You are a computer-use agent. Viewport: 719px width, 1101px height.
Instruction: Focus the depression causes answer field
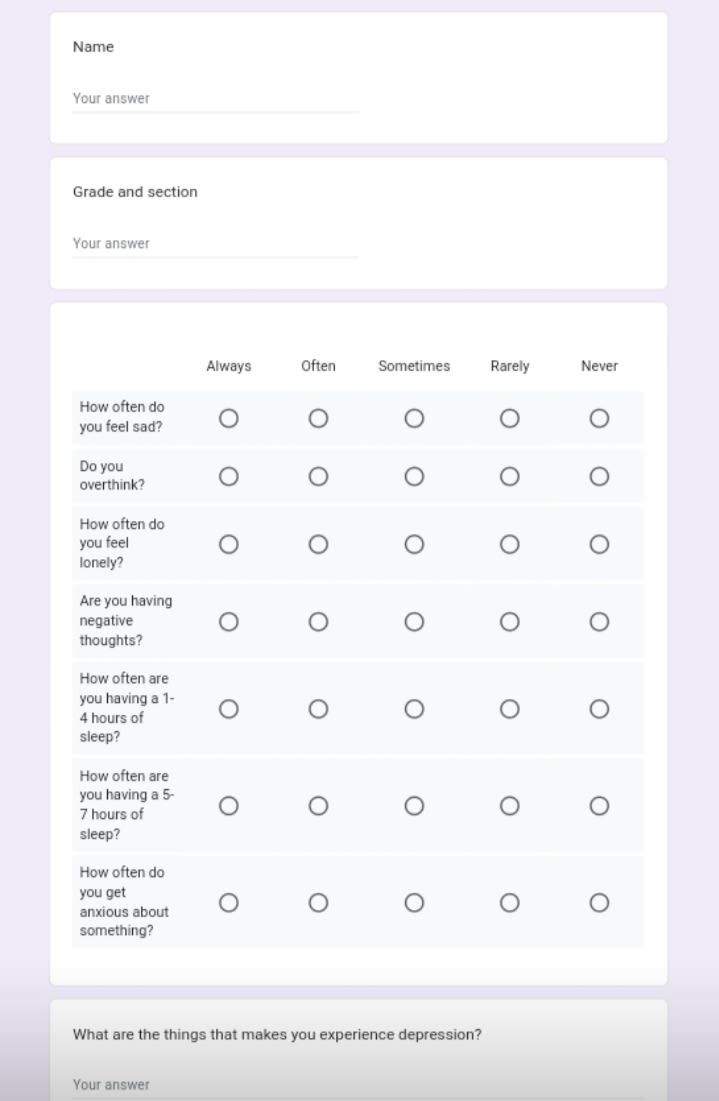point(357,1085)
